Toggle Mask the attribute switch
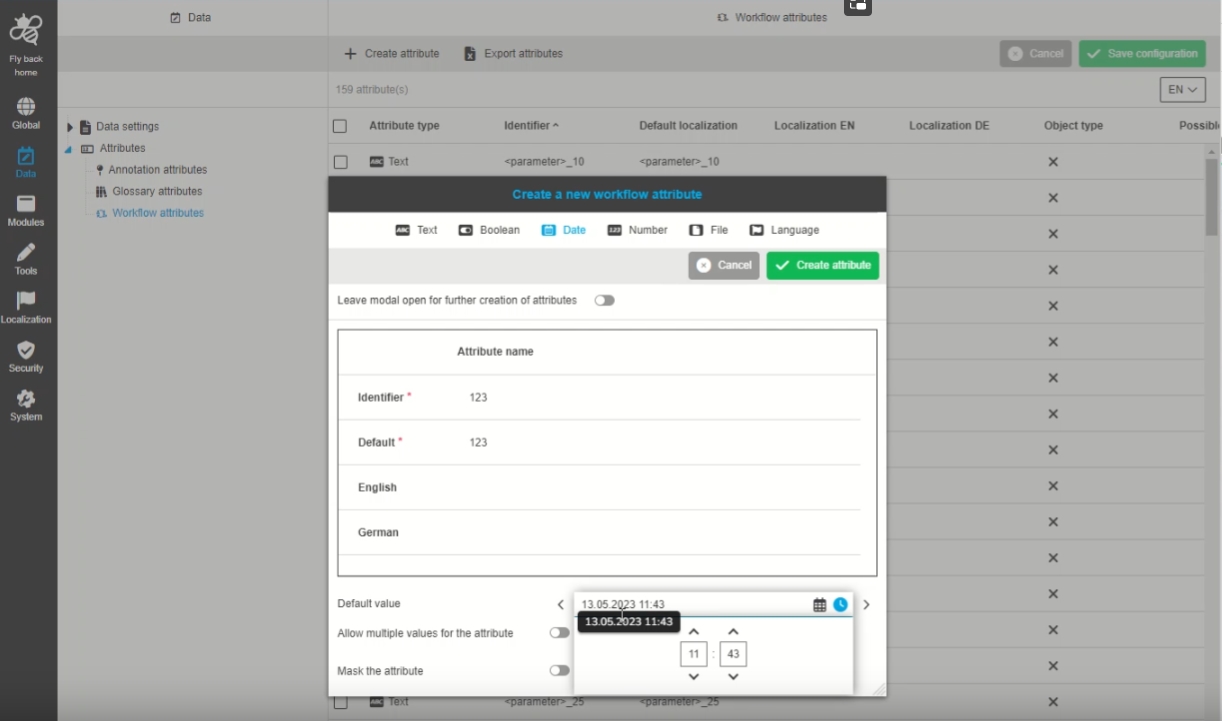Image resolution: width=1222 pixels, height=721 pixels. [x=559, y=671]
